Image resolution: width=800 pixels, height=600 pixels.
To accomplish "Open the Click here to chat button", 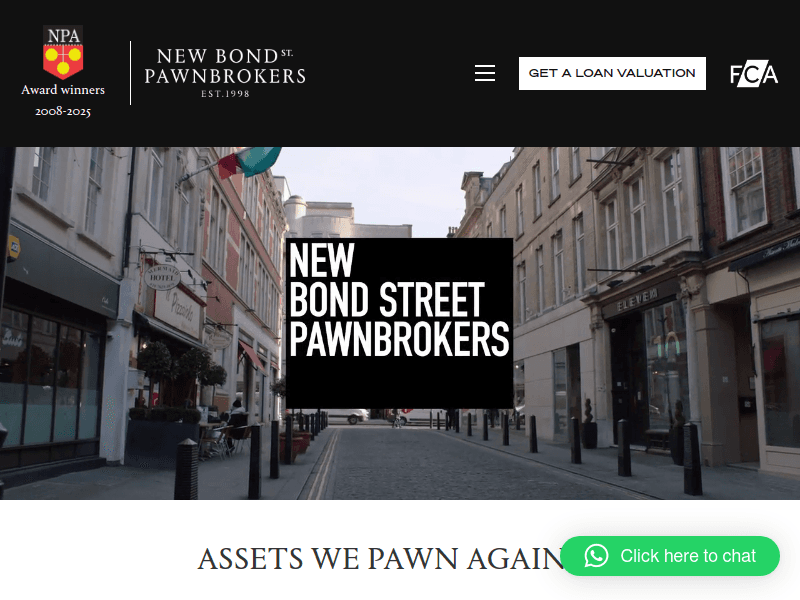I will pos(670,556).
